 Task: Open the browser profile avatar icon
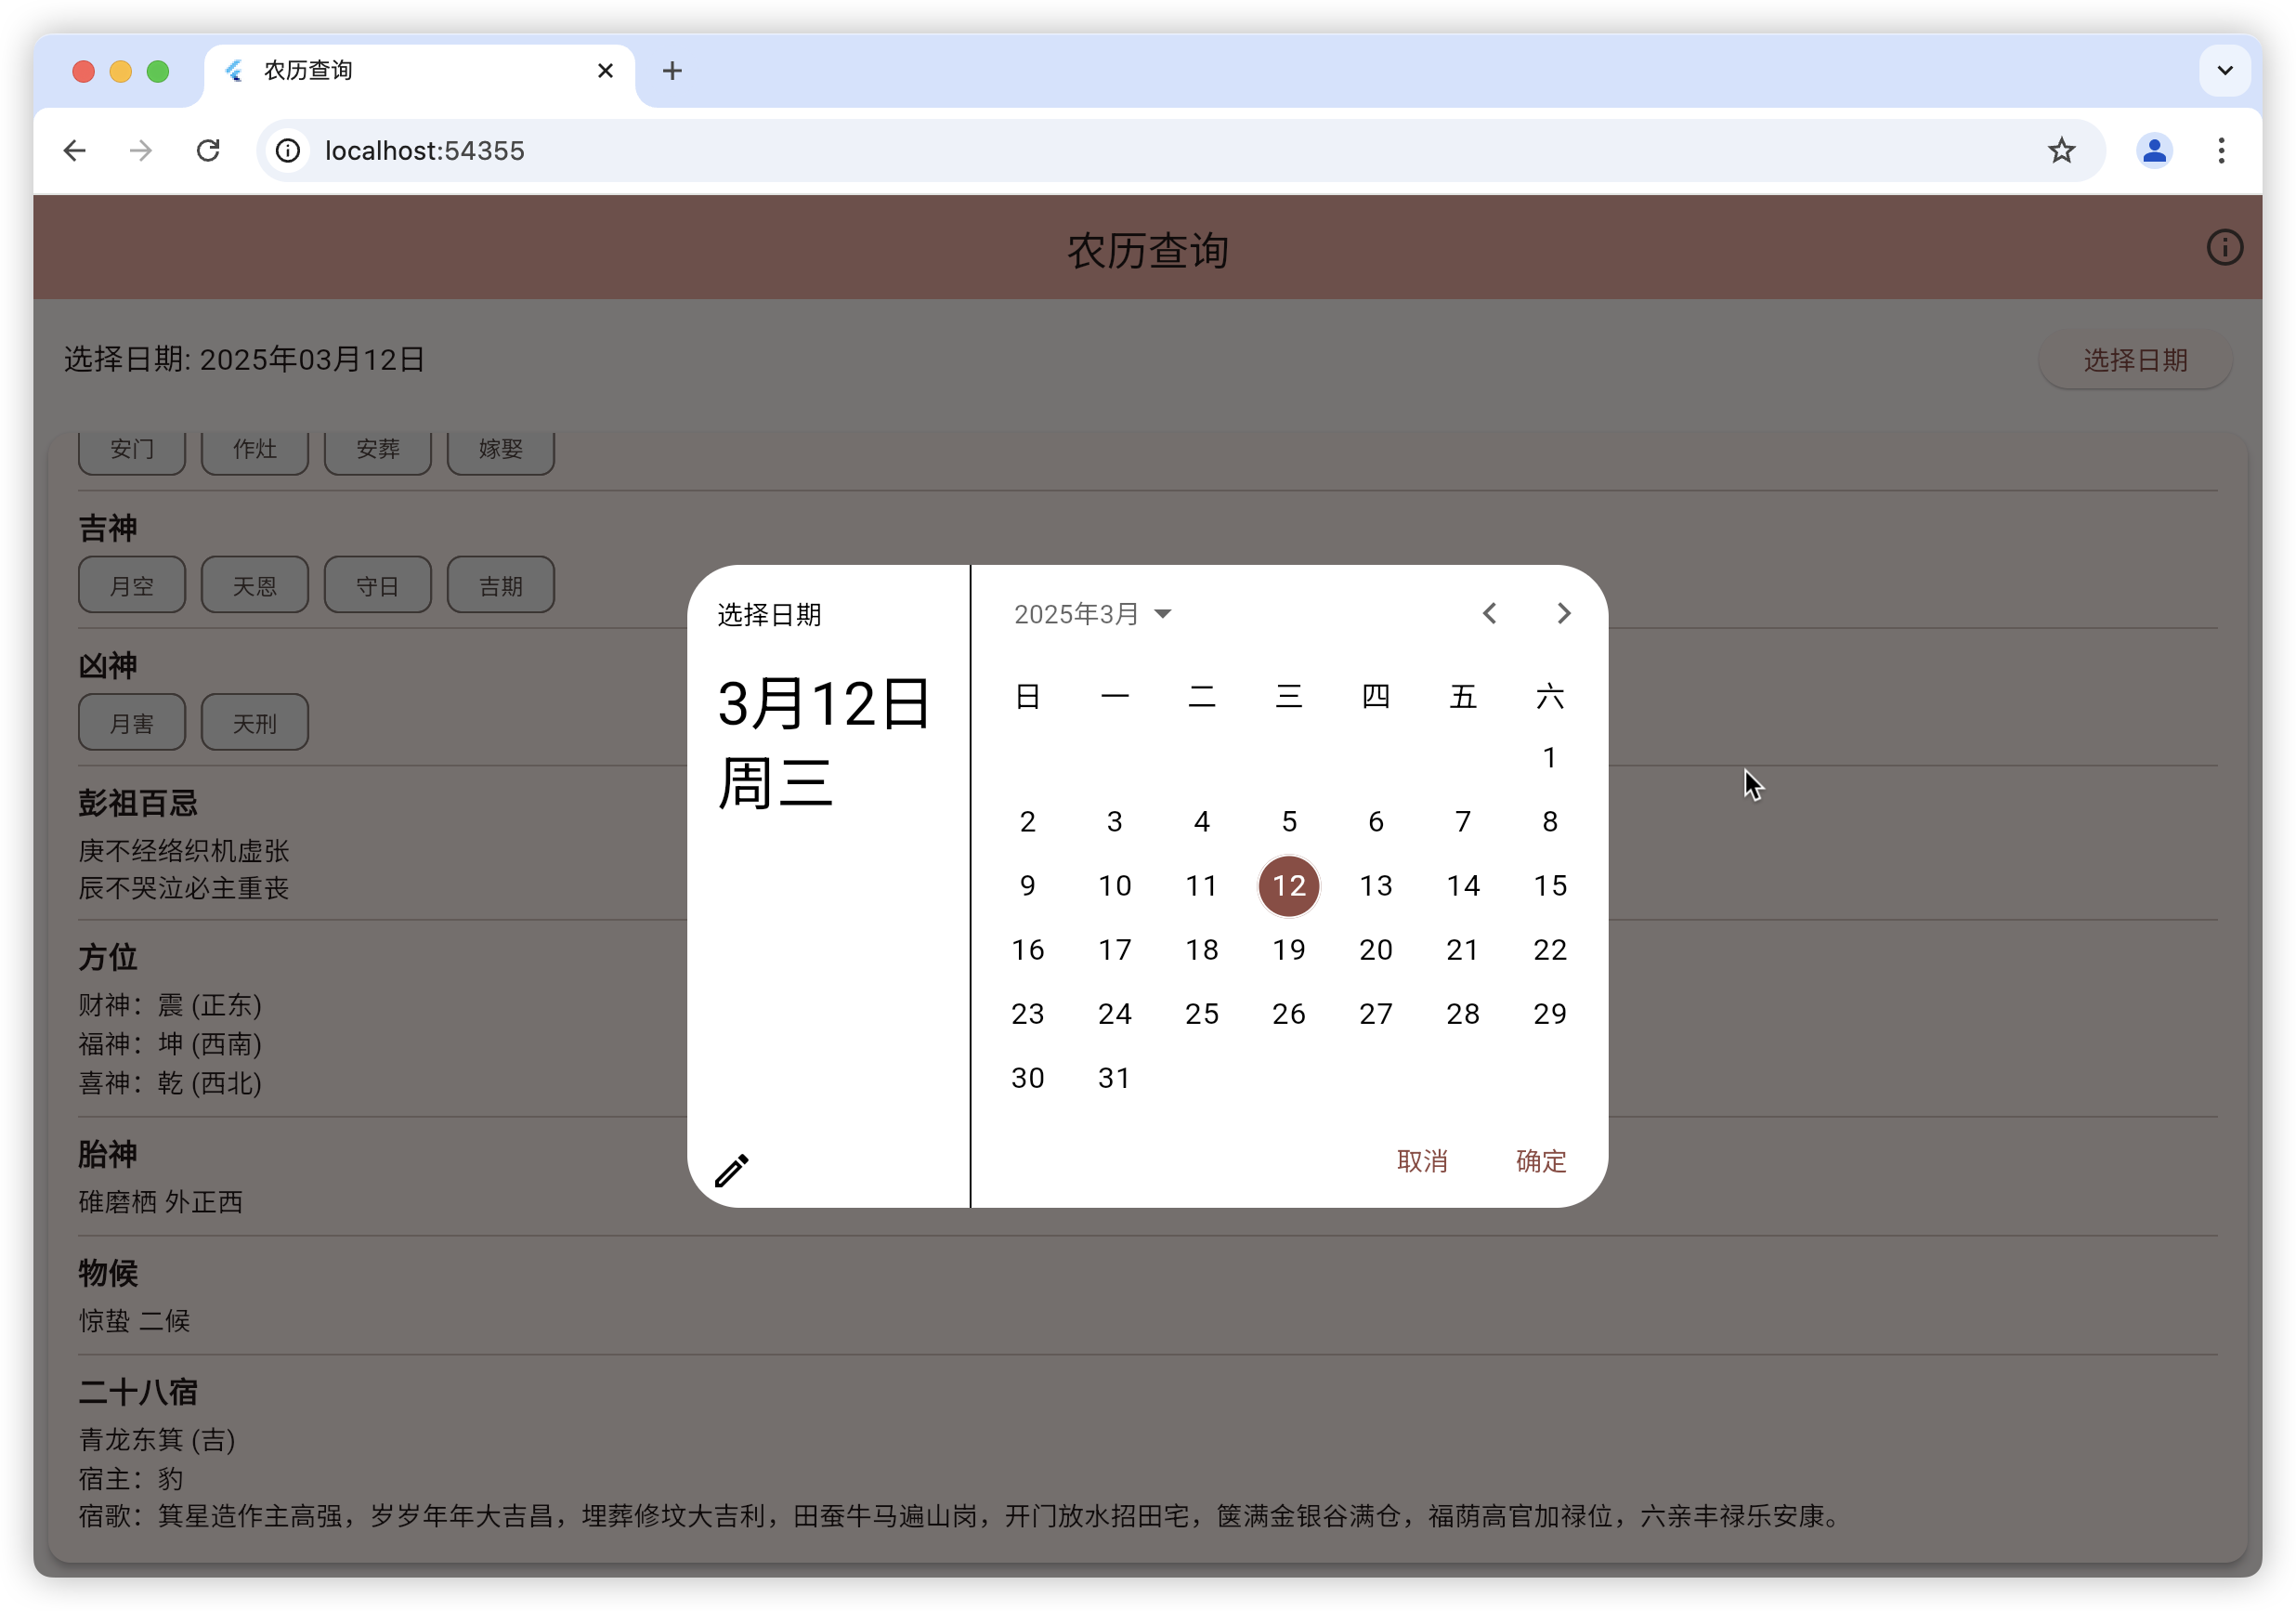coord(2154,151)
